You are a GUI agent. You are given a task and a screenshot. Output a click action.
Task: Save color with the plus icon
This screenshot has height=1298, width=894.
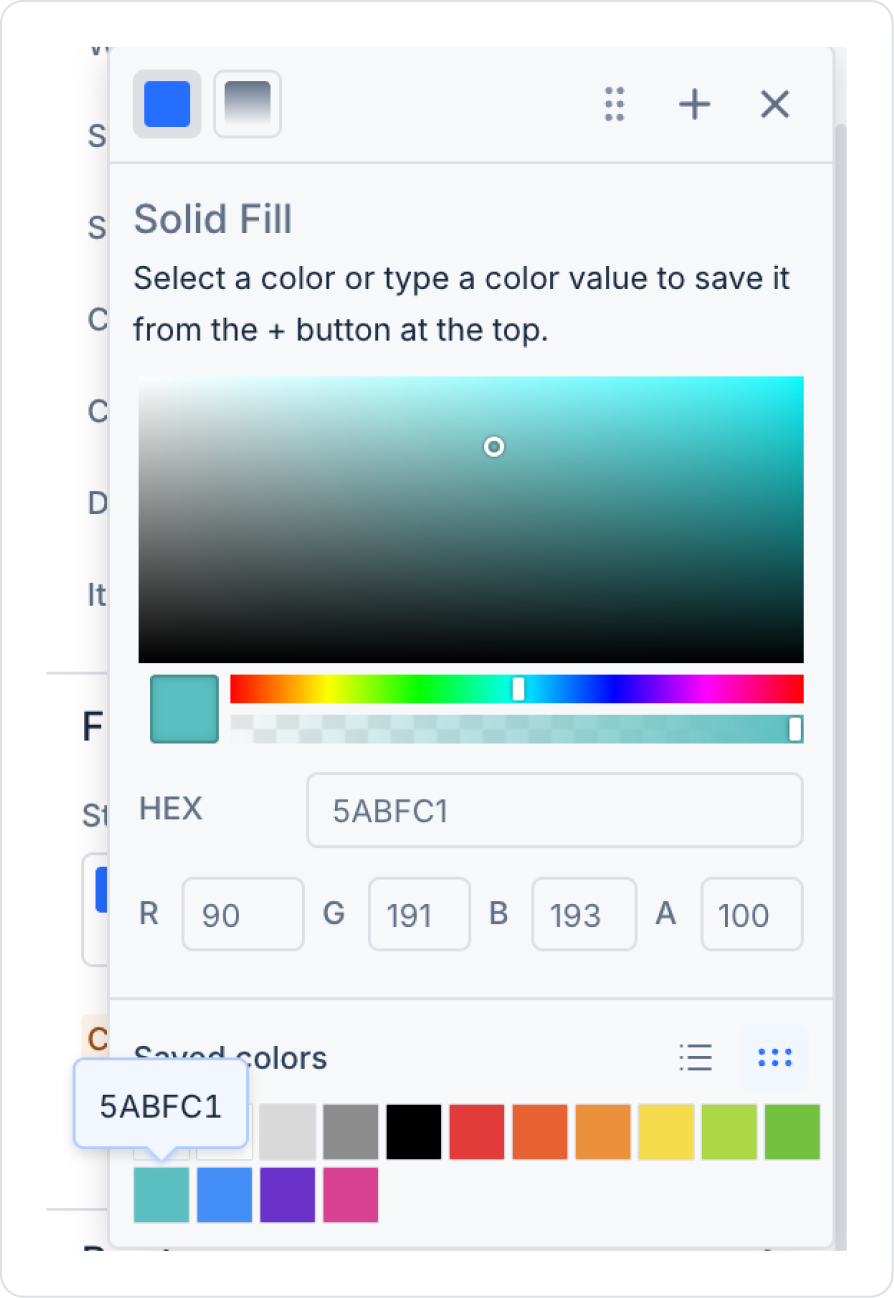point(695,104)
